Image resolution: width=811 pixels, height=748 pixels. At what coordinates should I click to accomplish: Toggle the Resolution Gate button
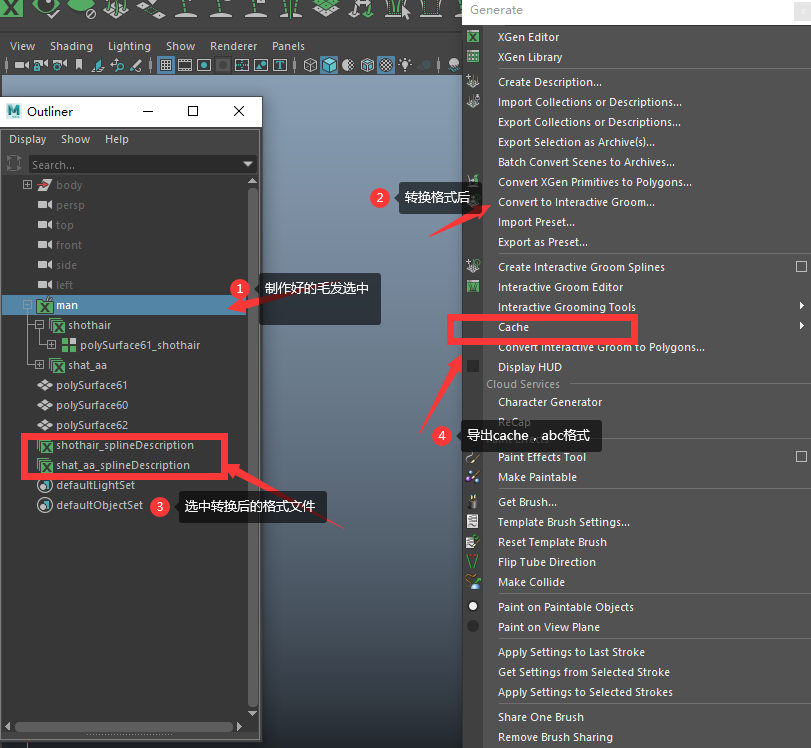click(x=204, y=65)
